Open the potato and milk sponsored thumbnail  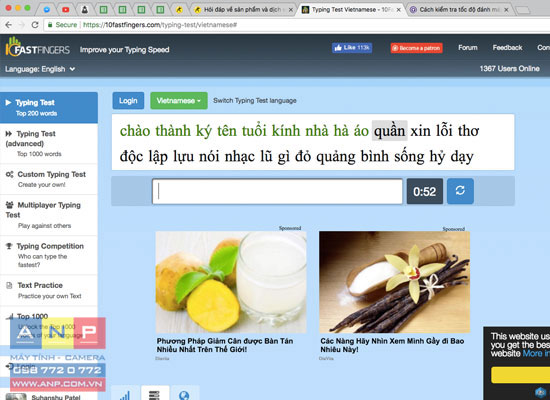[231, 282]
